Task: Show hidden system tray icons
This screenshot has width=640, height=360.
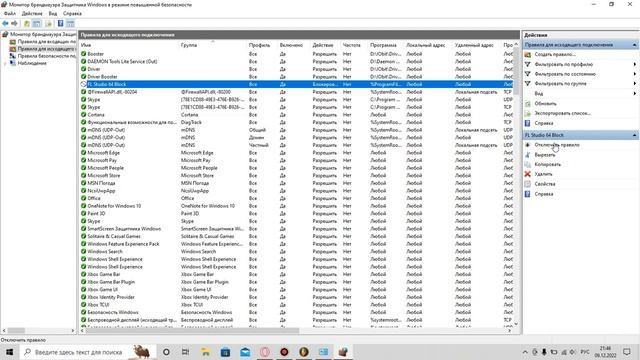Action: coord(525,352)
